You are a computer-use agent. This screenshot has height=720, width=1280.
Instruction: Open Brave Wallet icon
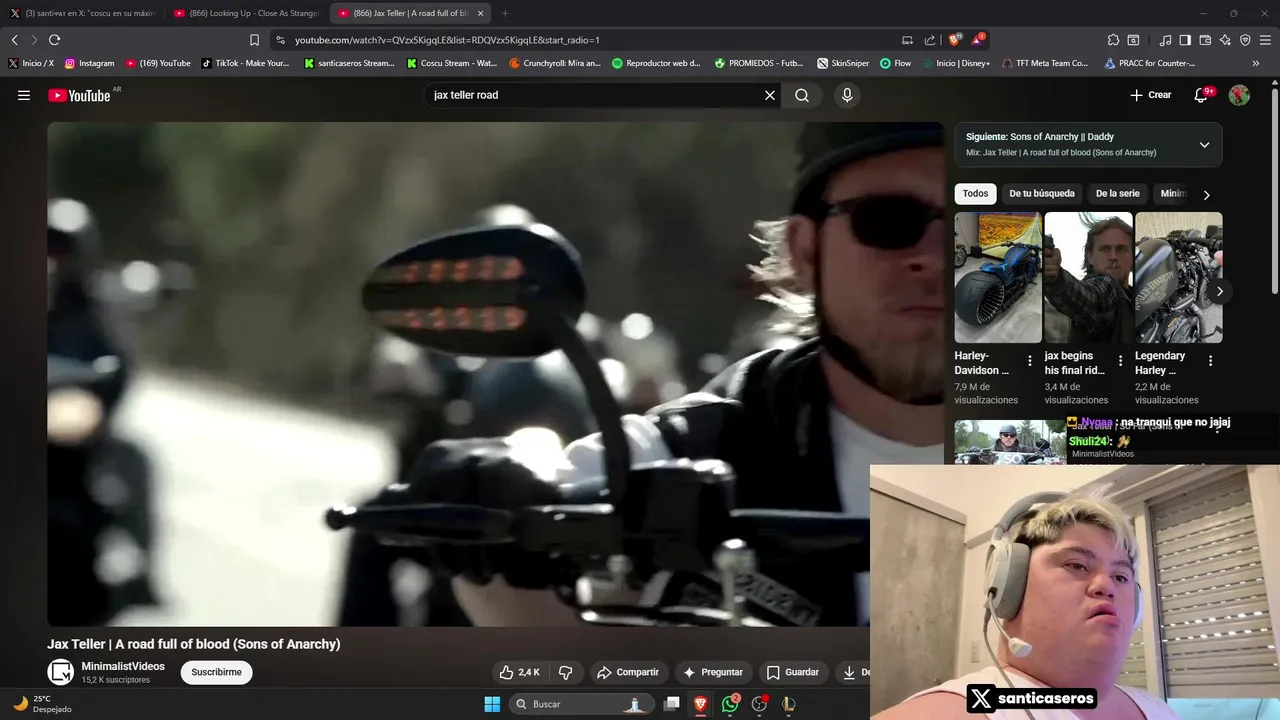[x=1205, y=40]
